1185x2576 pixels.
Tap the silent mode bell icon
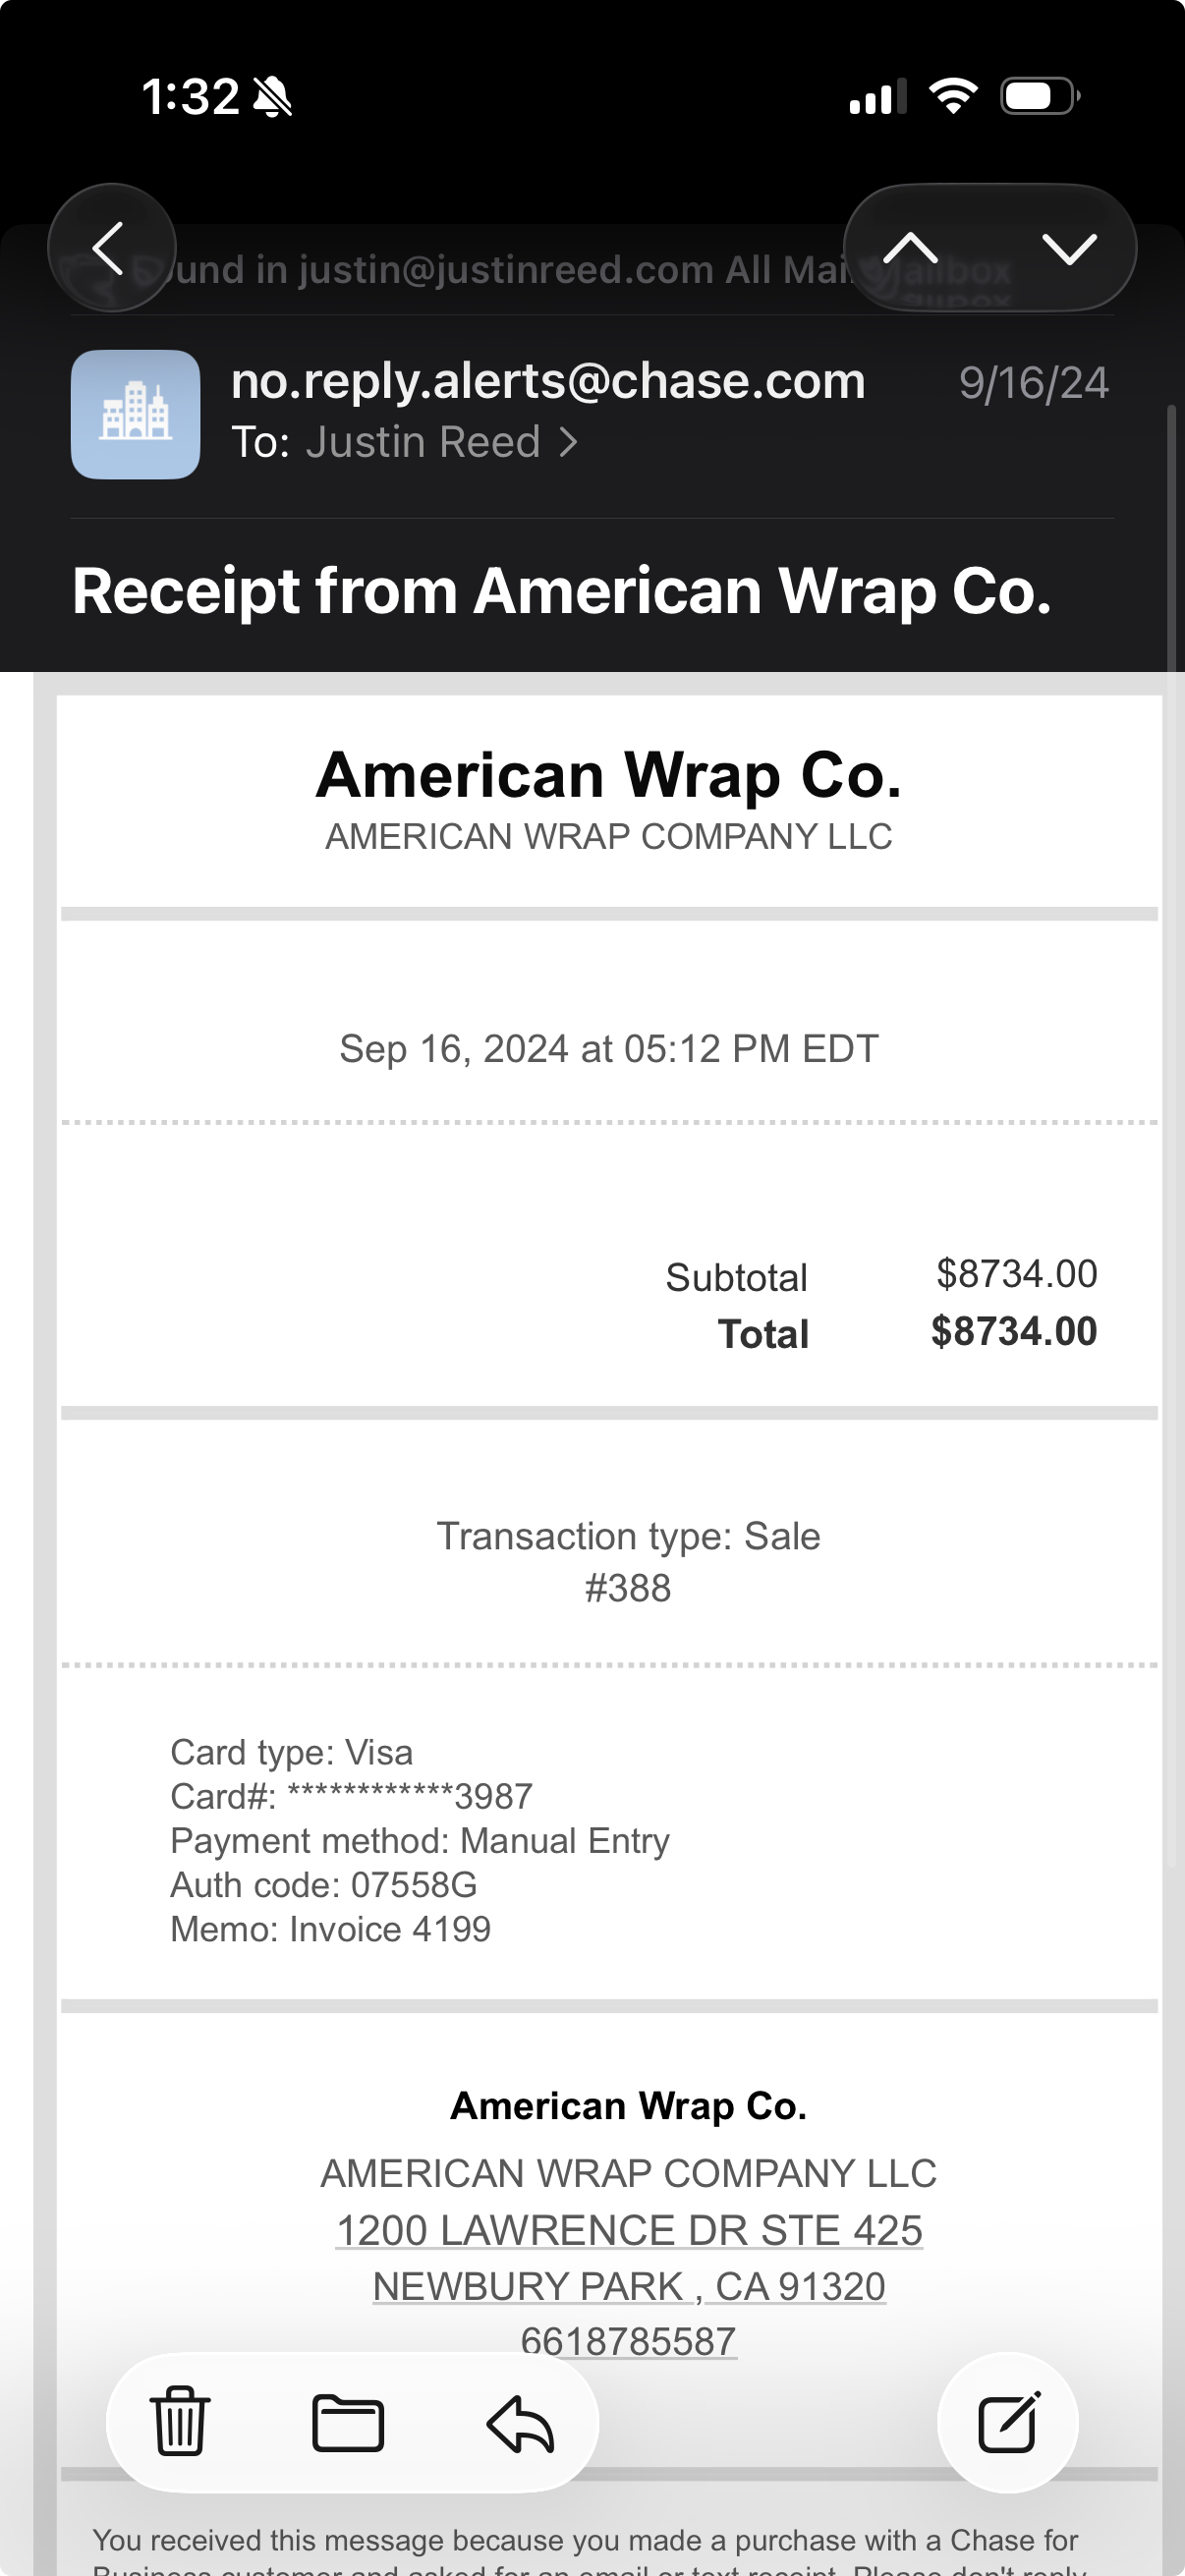pyautogui.click(x=272, y=98)
